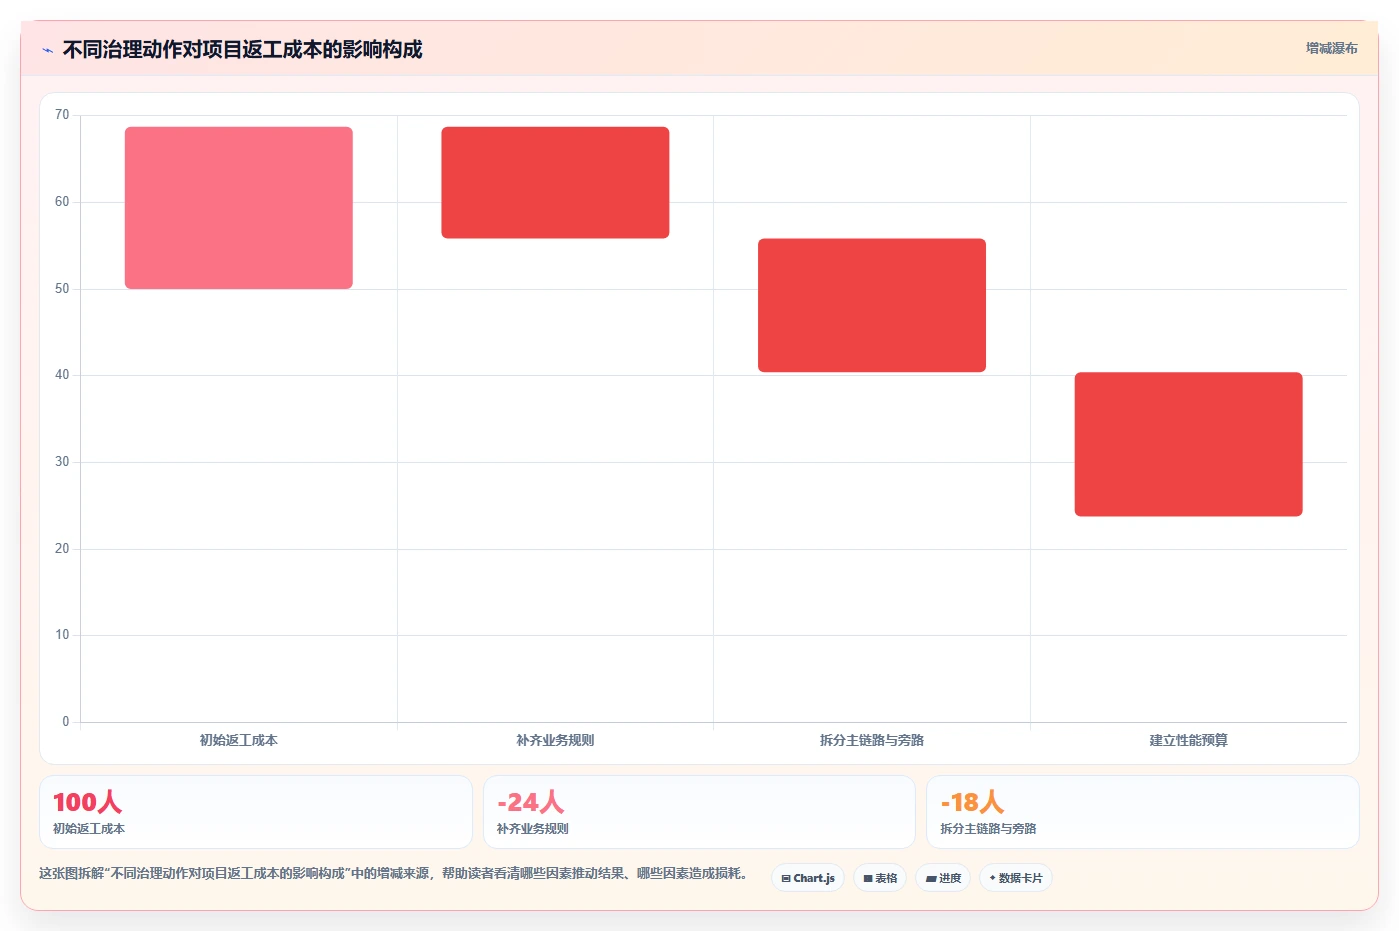Click the red 补齐业务规则 waterfall bar
Image resolution: width=1399 pixels, height=931 pixels.
click(555, 183)
